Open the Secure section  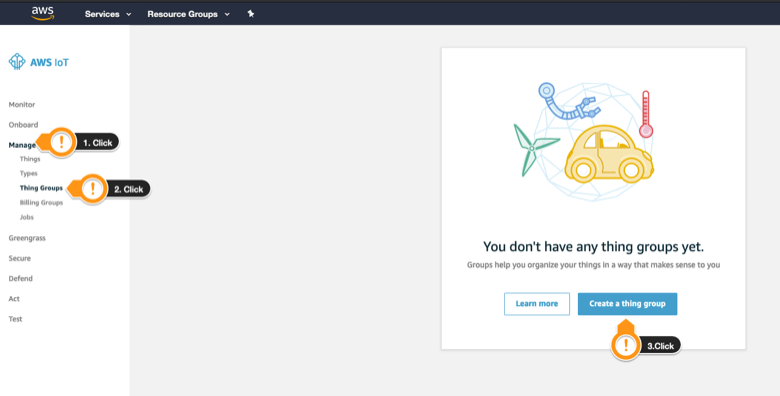click(20, 258)
